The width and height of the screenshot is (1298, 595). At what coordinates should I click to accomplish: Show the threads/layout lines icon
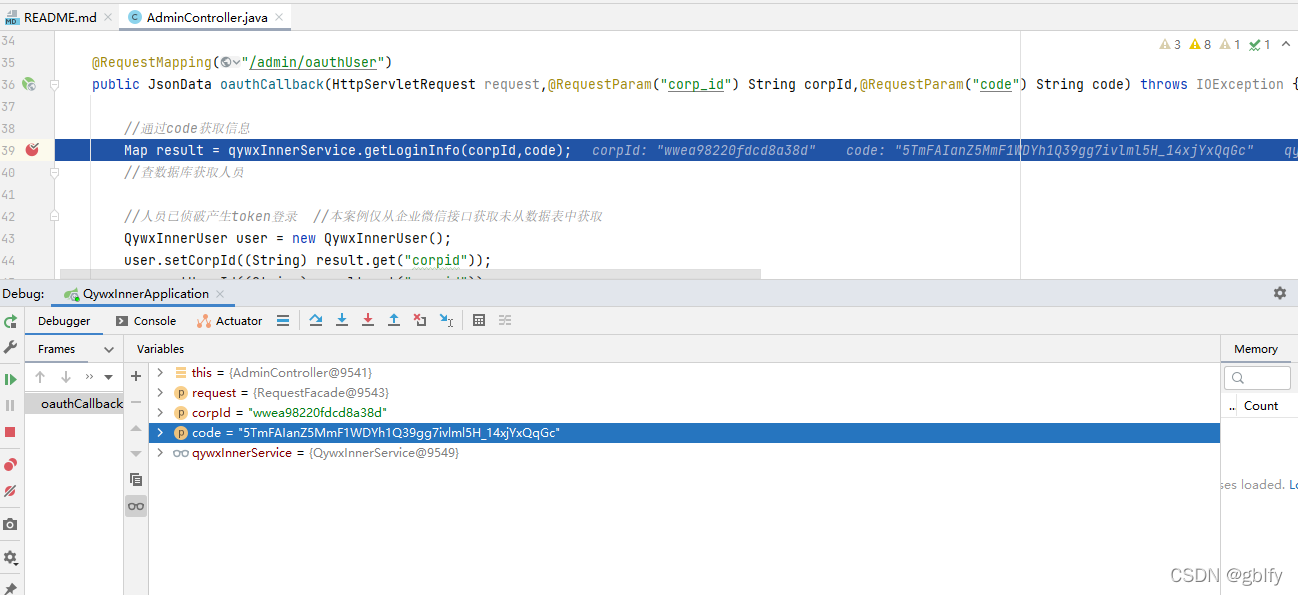283,320
